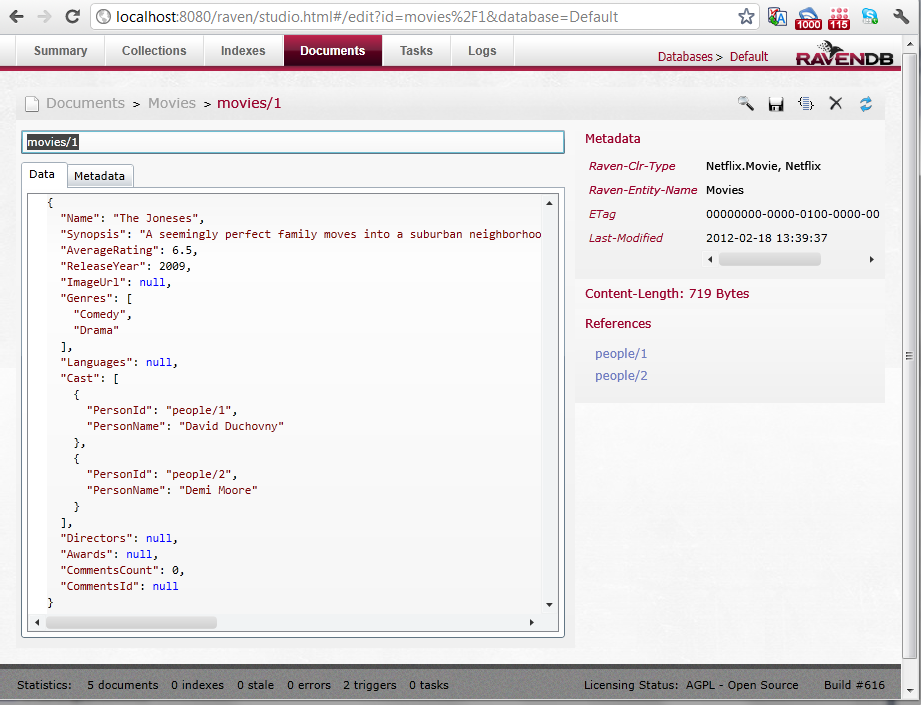This screenshot has height=705, width=921.
Task: Show the Data tab of the editor
Action: (x=42, y=174)
